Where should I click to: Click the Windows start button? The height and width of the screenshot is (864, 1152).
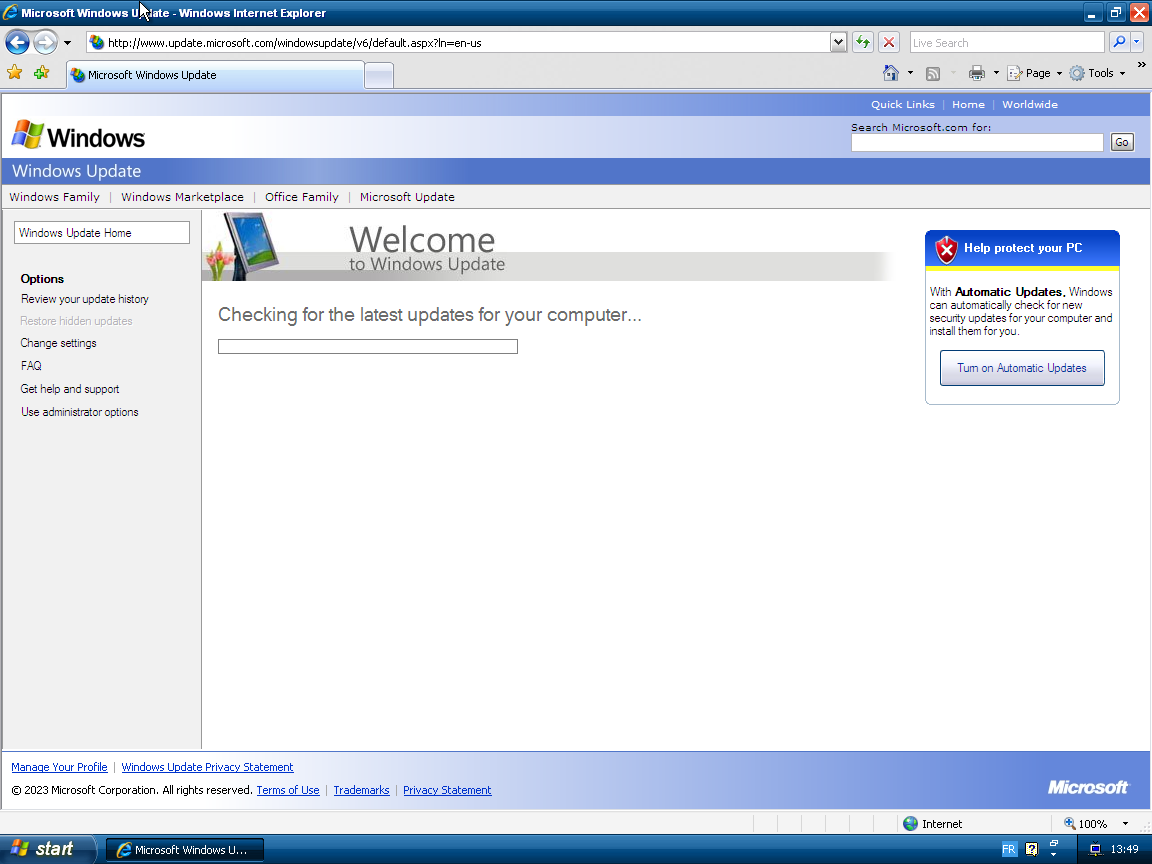48,849
